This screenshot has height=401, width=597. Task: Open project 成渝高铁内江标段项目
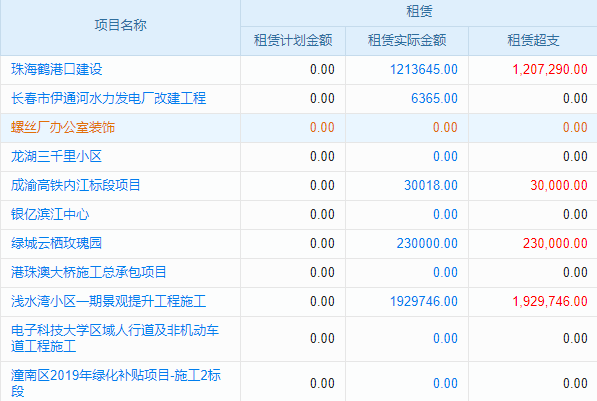tap(76, 185)
